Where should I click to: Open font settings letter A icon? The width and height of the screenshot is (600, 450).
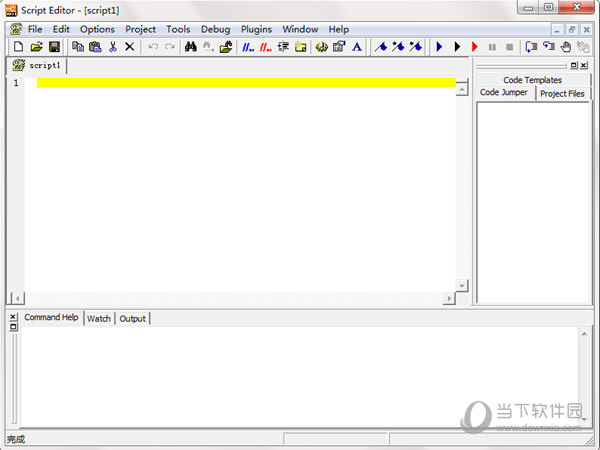tap(357, 47)
